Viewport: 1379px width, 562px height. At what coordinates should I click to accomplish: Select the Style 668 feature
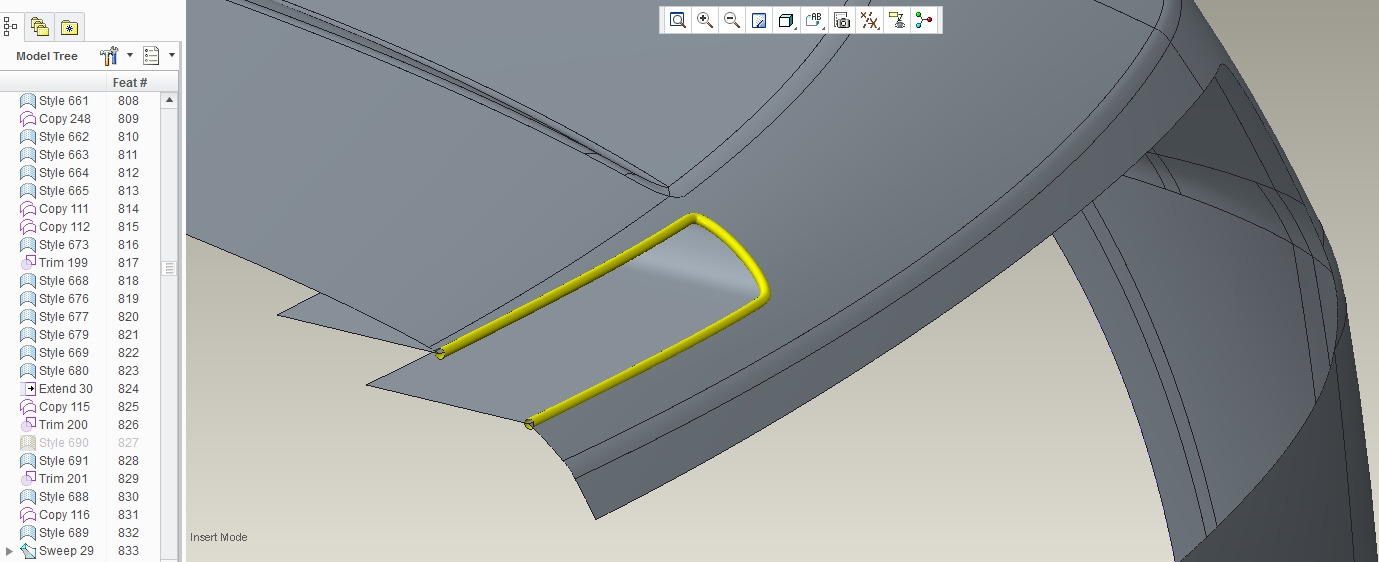click(x=64, y=281)
